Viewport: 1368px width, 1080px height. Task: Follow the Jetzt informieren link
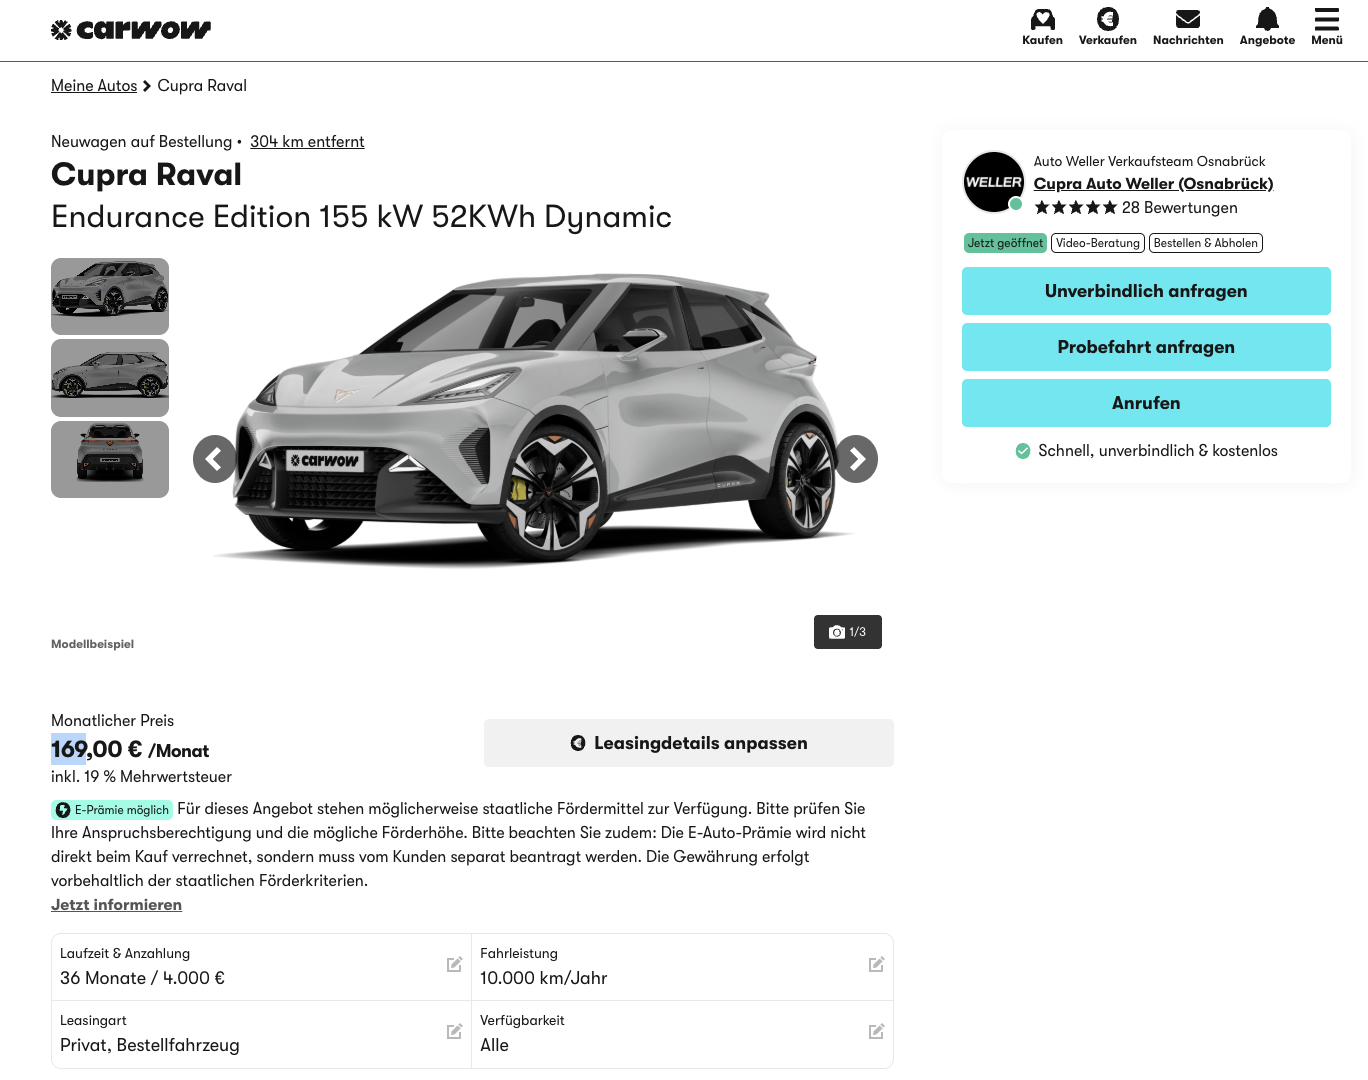pos(116,905)
